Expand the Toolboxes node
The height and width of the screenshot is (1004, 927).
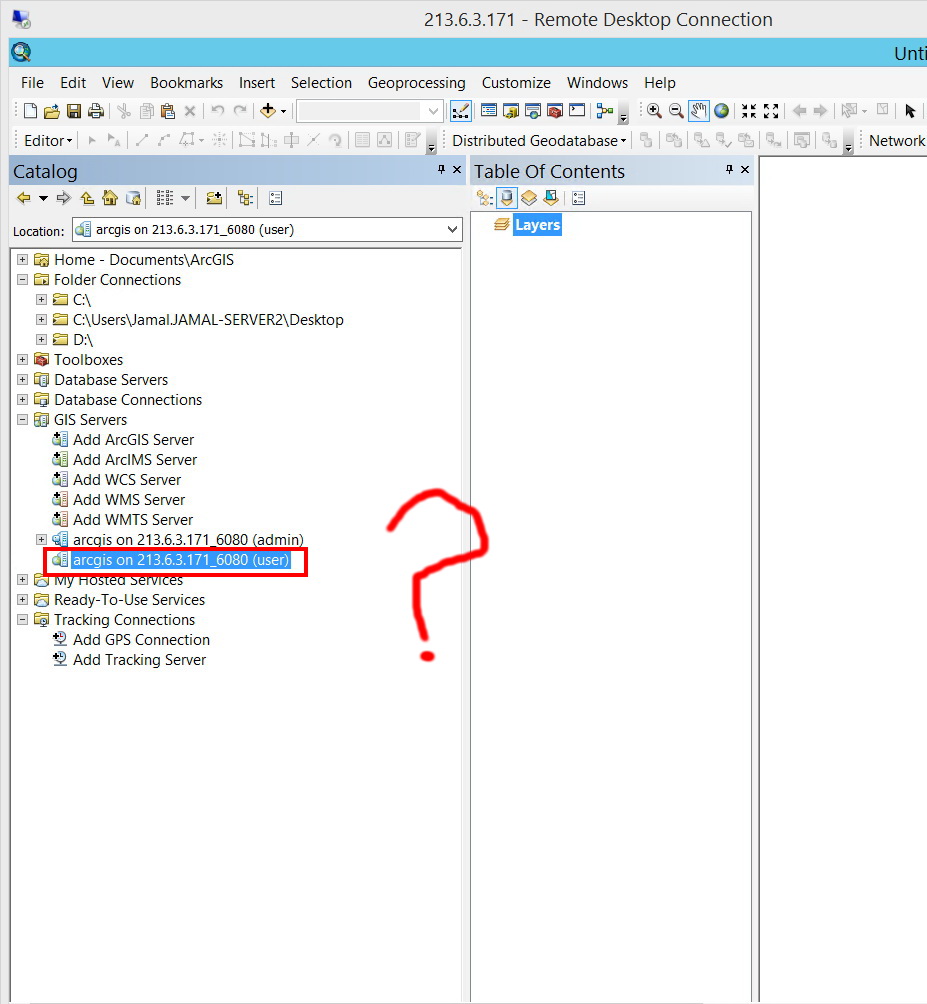click(22, 359)
